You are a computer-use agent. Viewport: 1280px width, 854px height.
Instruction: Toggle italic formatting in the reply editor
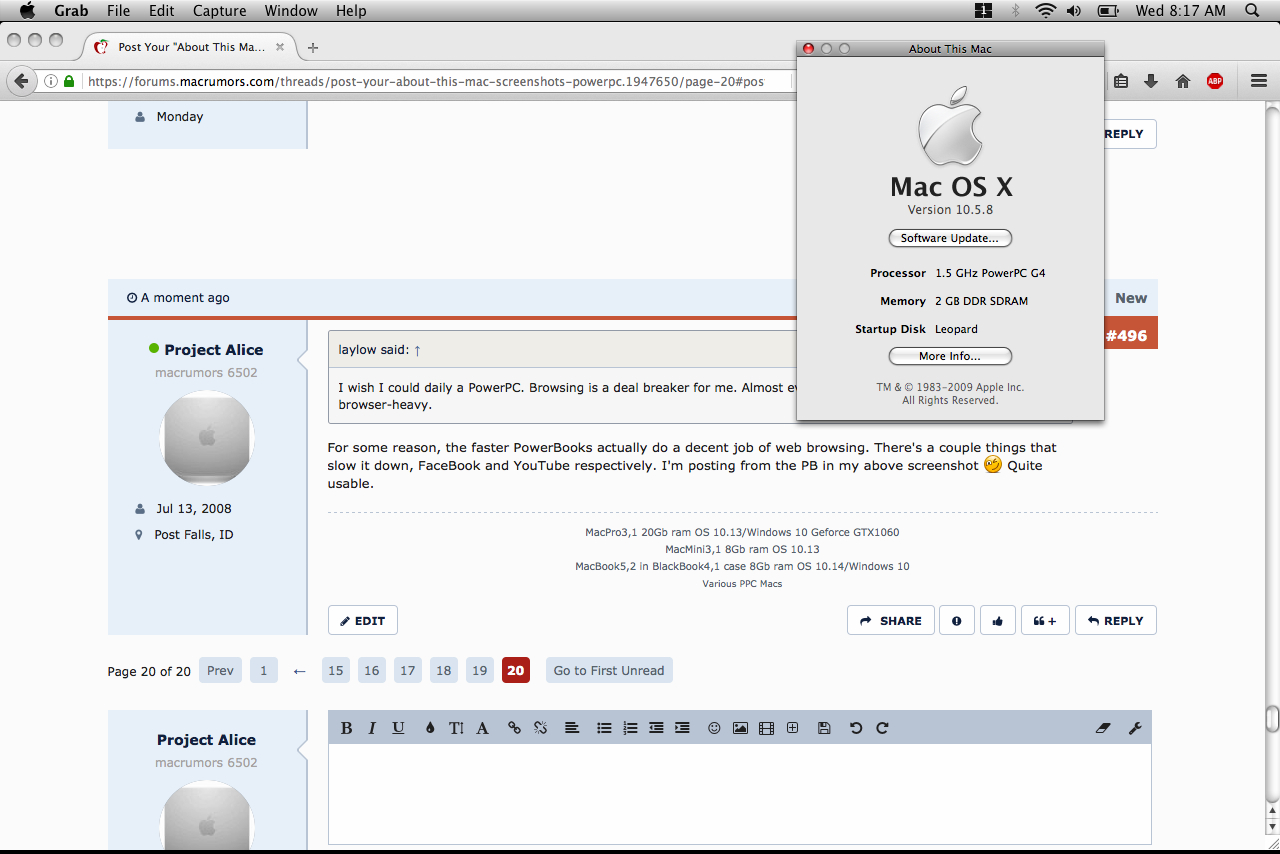[x=372, y=728]
